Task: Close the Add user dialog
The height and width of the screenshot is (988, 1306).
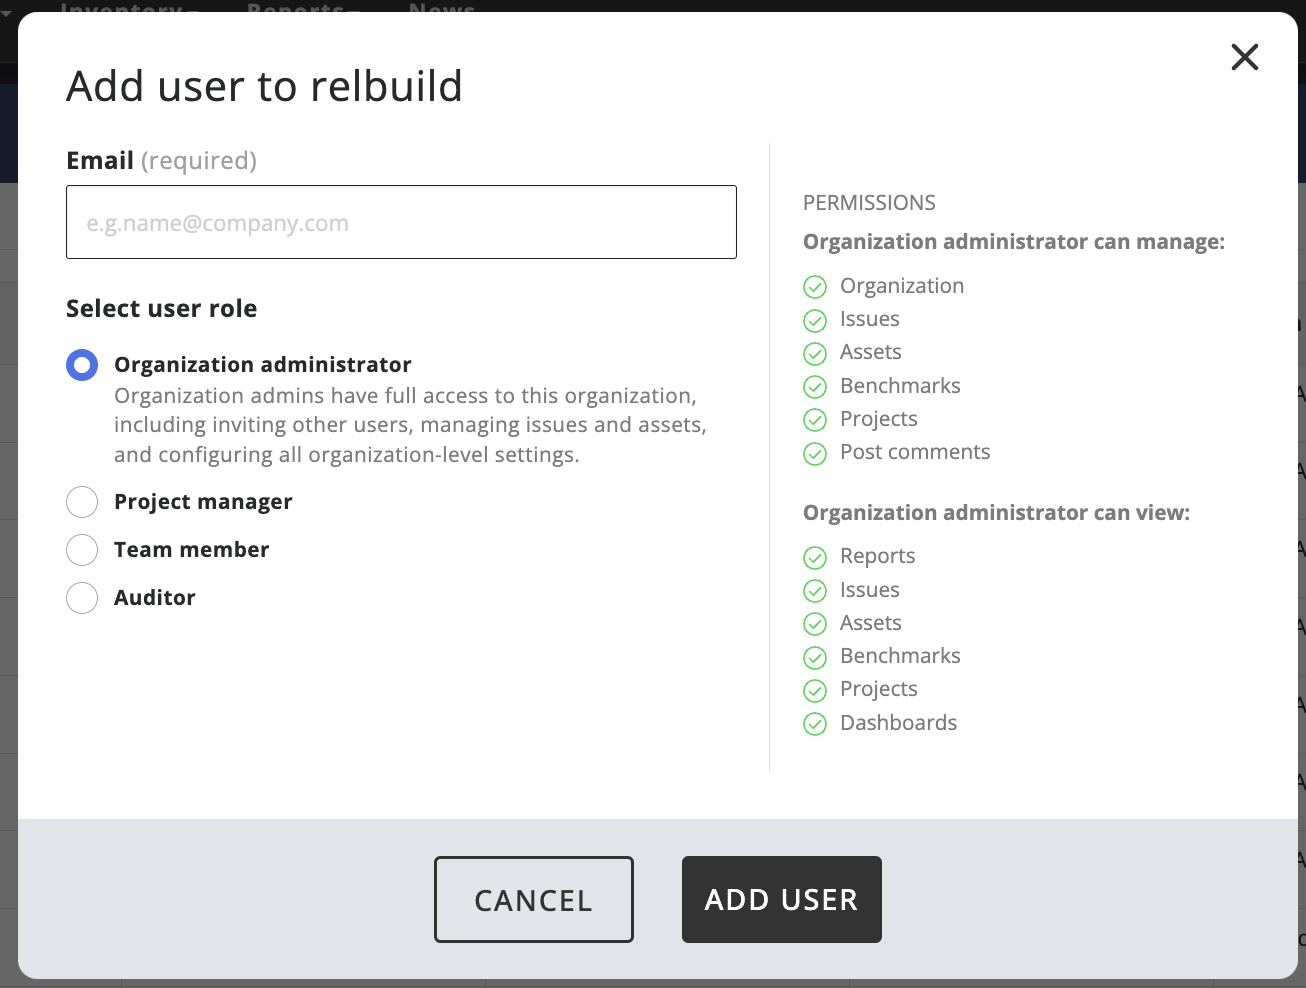Action: (1245, 57)
